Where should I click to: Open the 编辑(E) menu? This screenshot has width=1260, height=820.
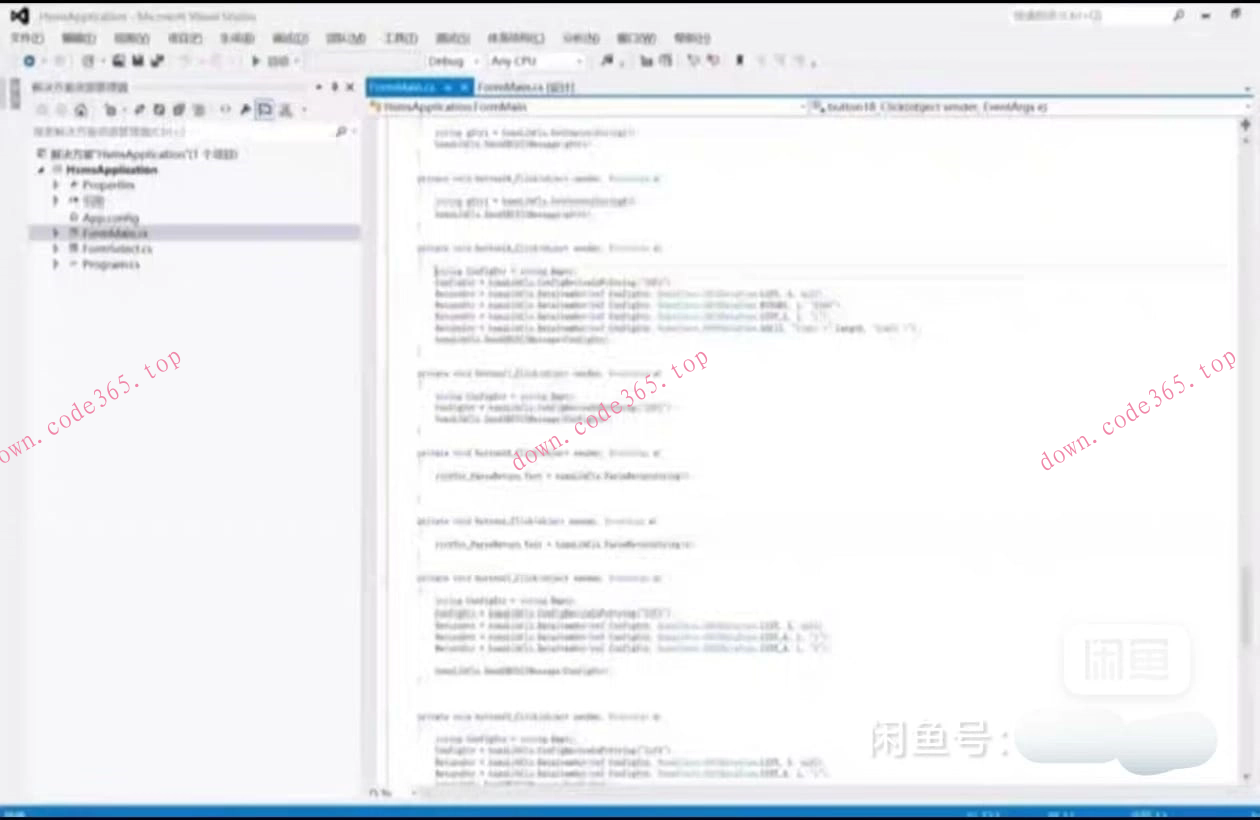(x=79, y=38)
